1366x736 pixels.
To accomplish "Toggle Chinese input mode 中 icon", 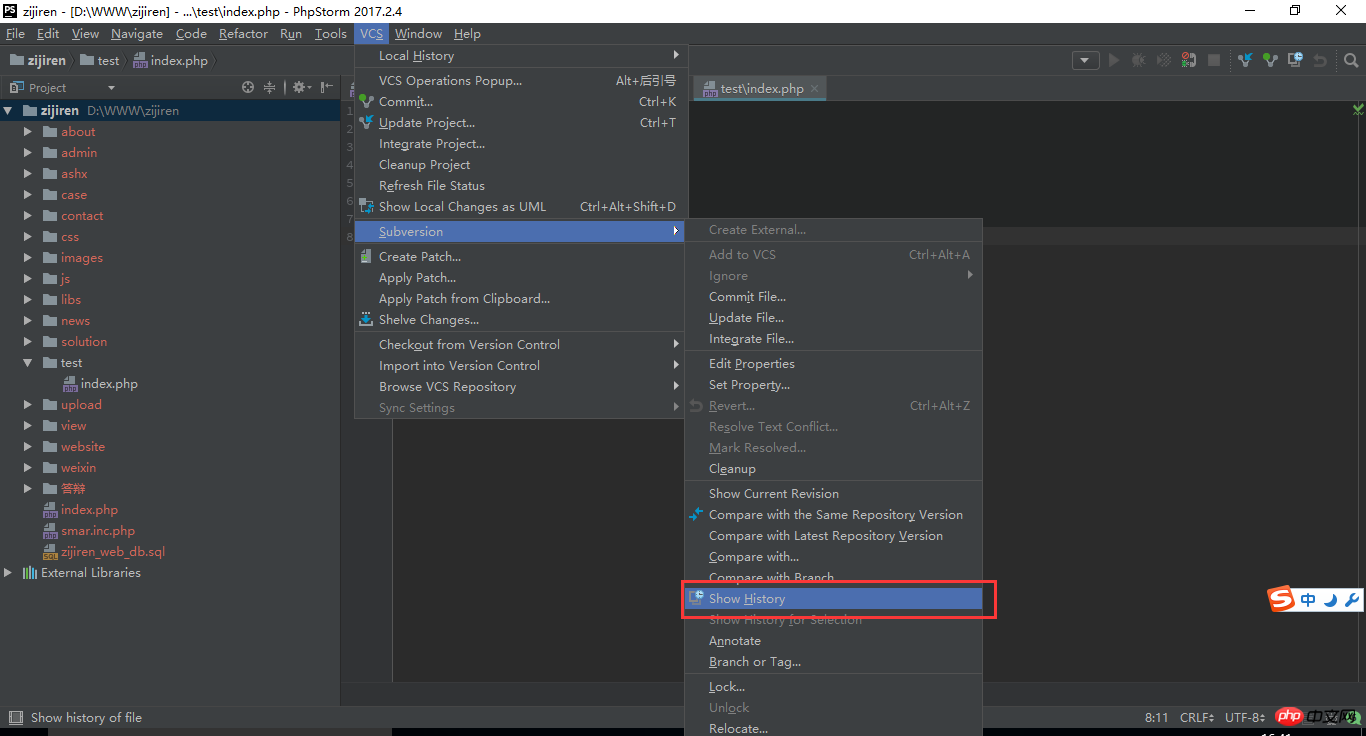I will tap(1308, 600).
